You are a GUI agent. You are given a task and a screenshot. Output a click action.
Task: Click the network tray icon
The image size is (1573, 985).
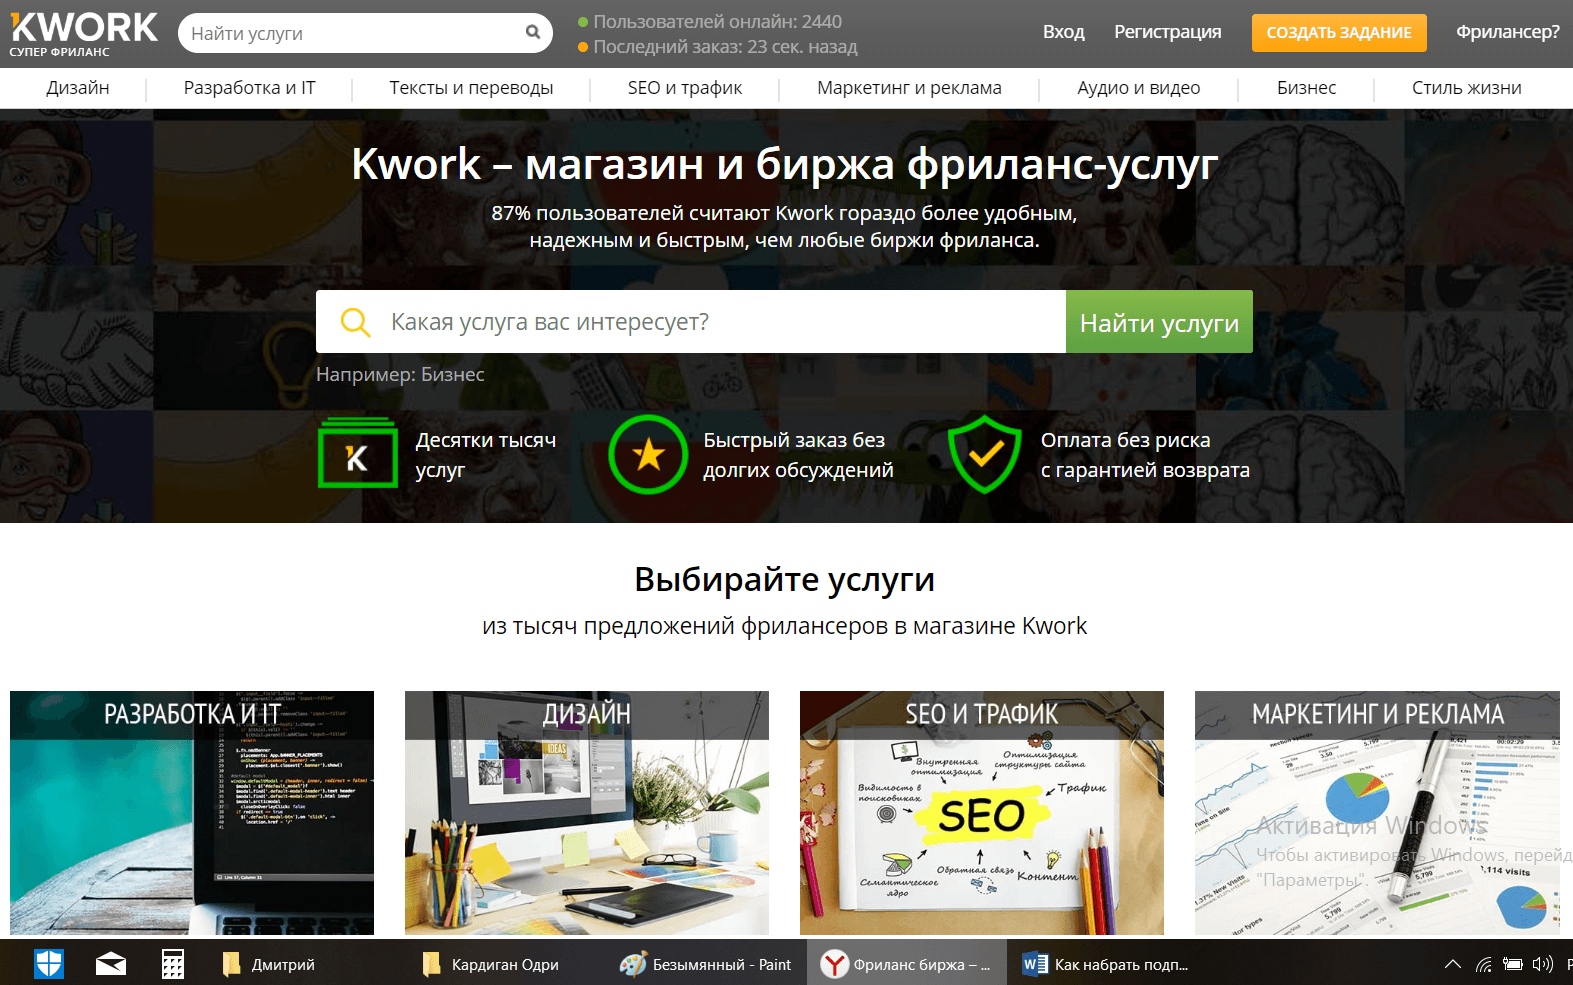click(x=1484, y=964)
